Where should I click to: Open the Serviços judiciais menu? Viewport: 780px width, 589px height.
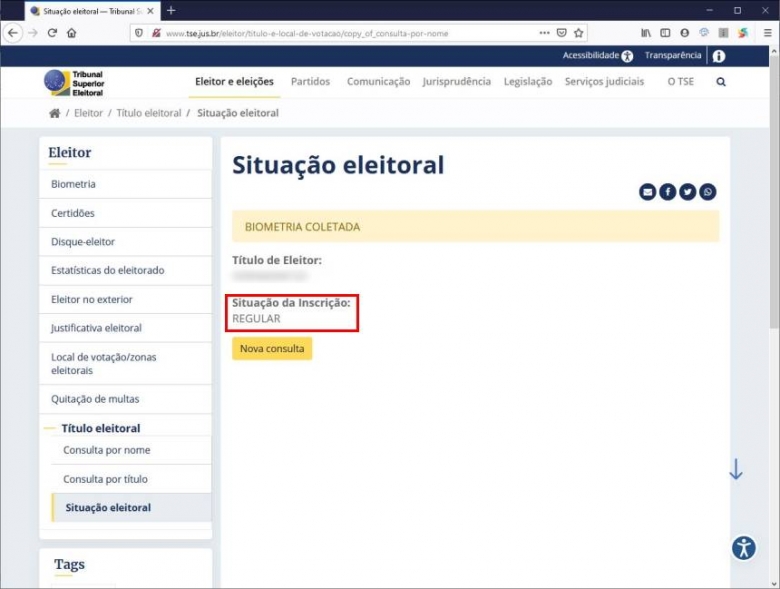604,82
